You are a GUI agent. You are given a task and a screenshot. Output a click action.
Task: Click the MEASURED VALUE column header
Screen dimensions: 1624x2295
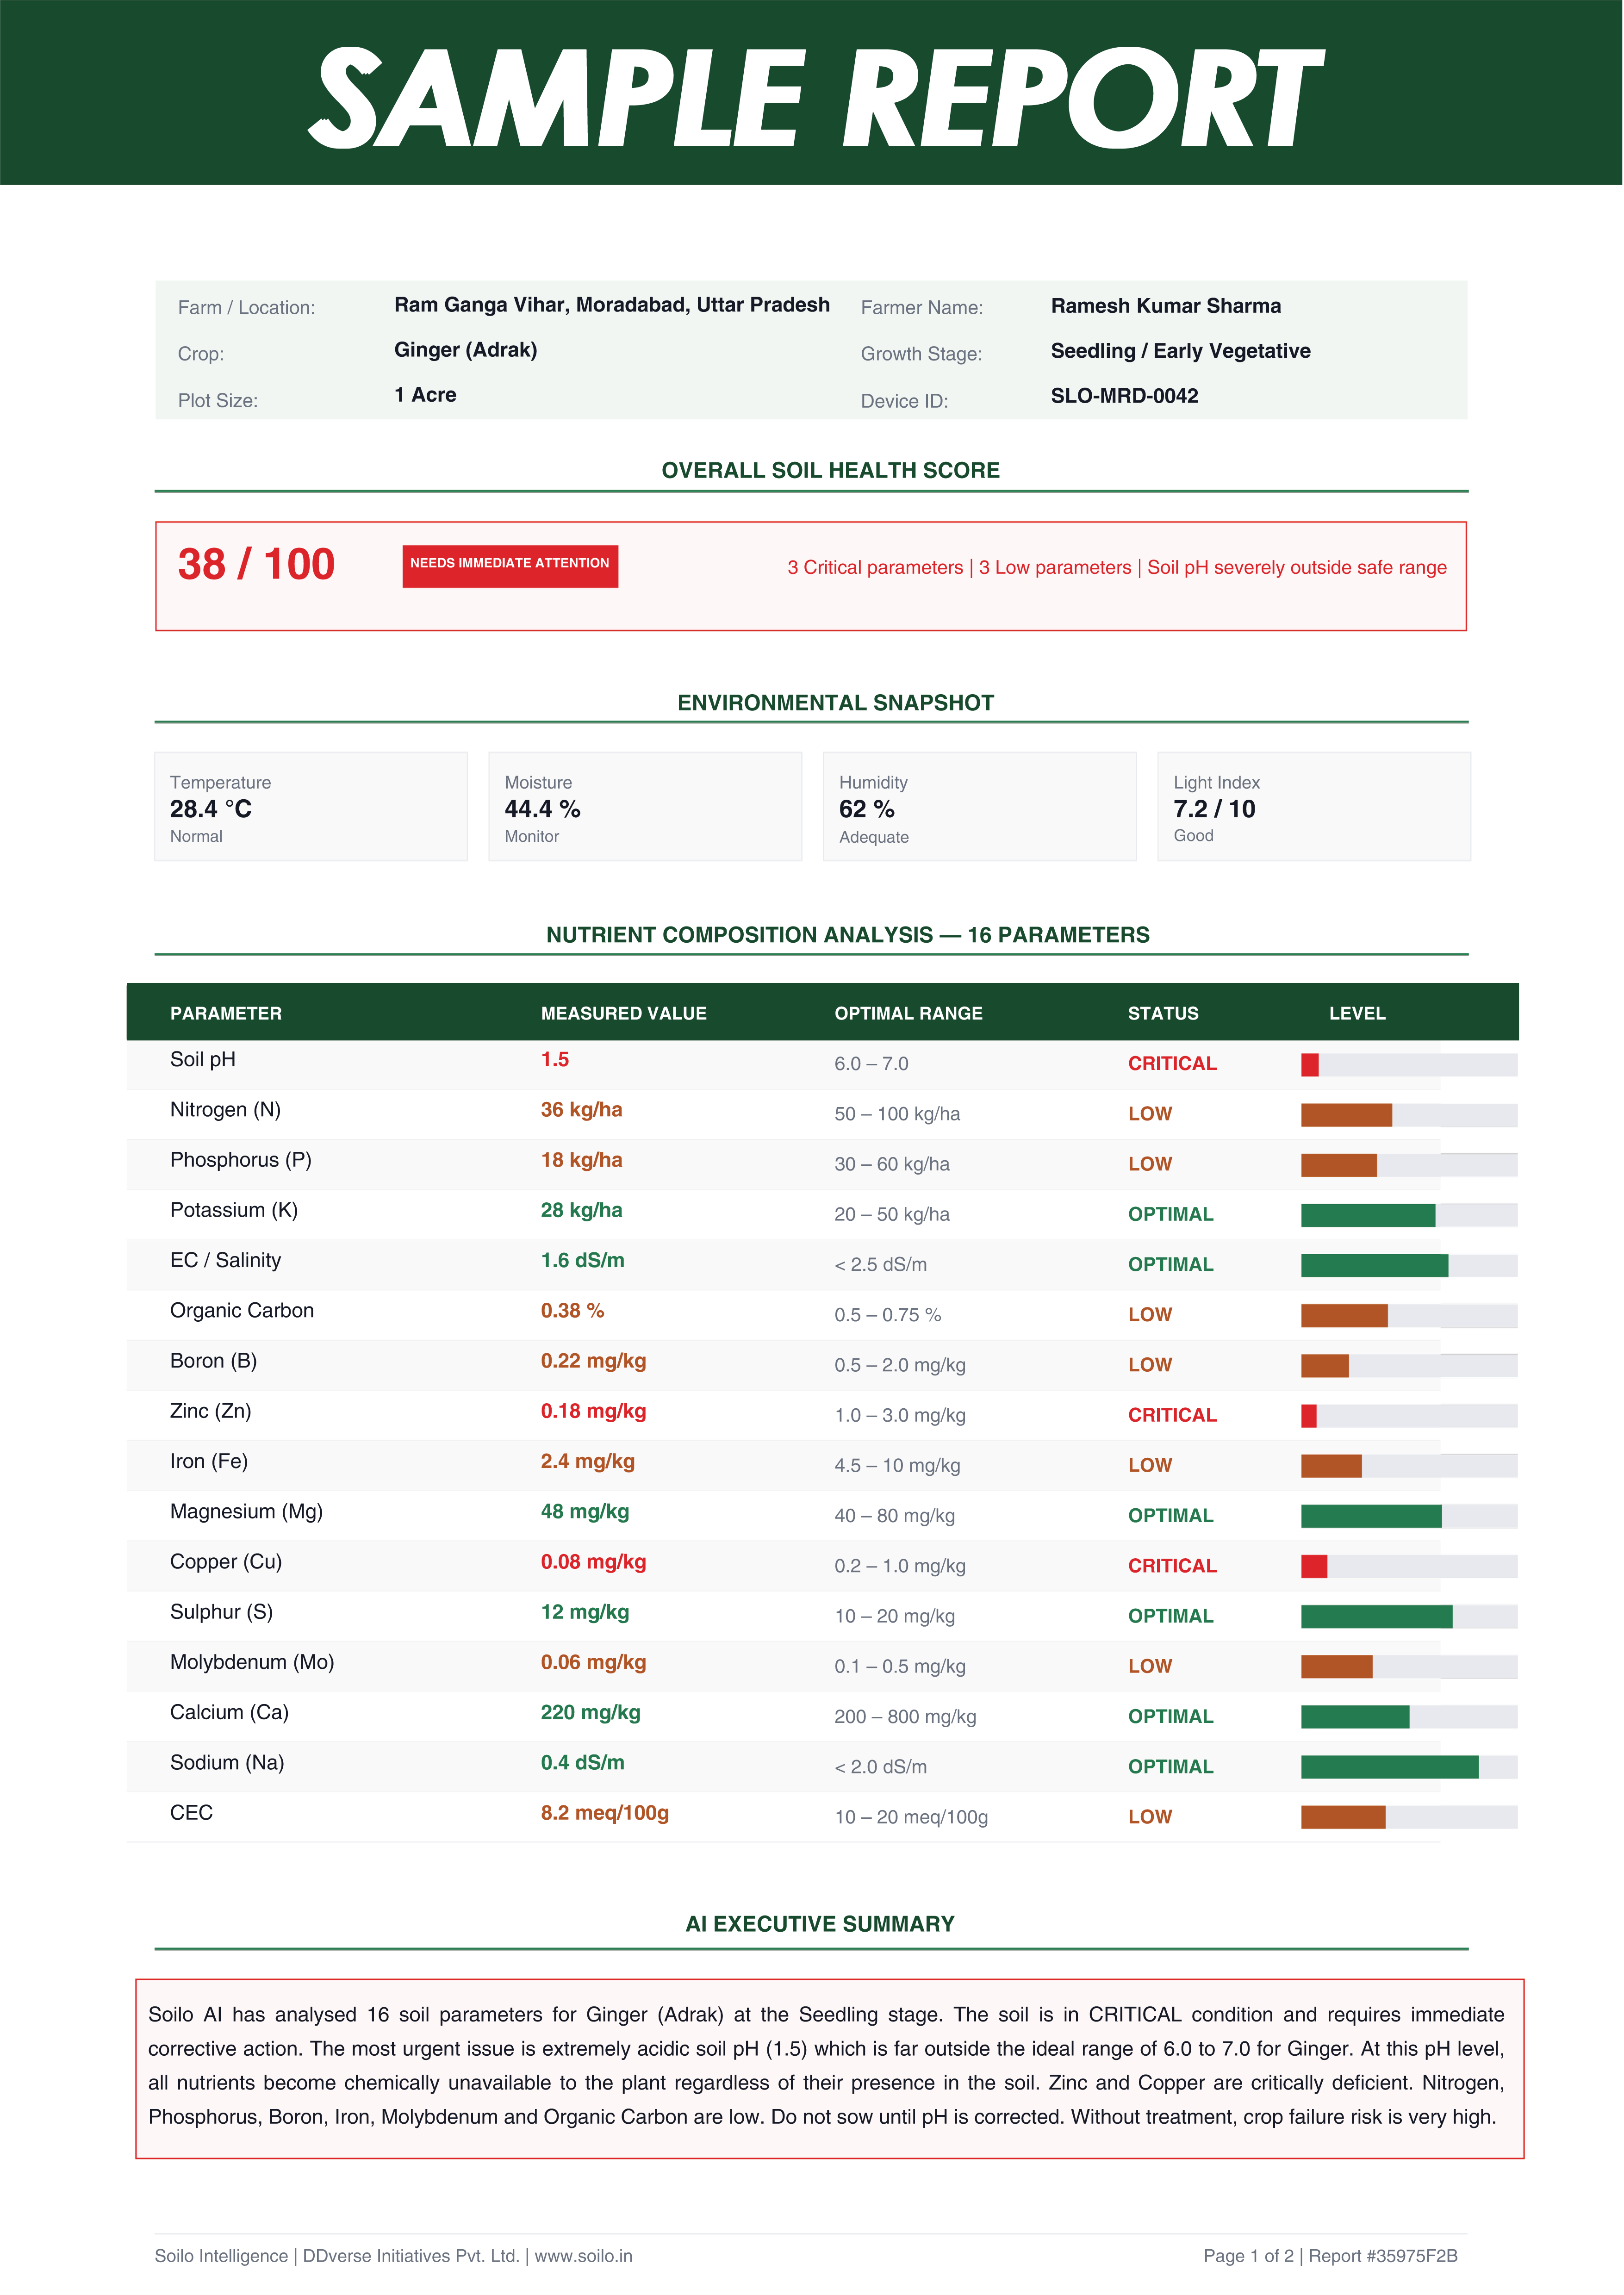pyautogui.click(x=624, y=1013)
